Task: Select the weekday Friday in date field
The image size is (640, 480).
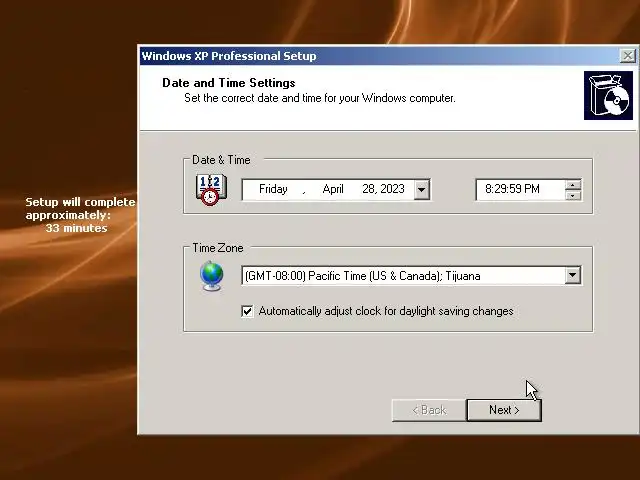Action: point(273,189)
